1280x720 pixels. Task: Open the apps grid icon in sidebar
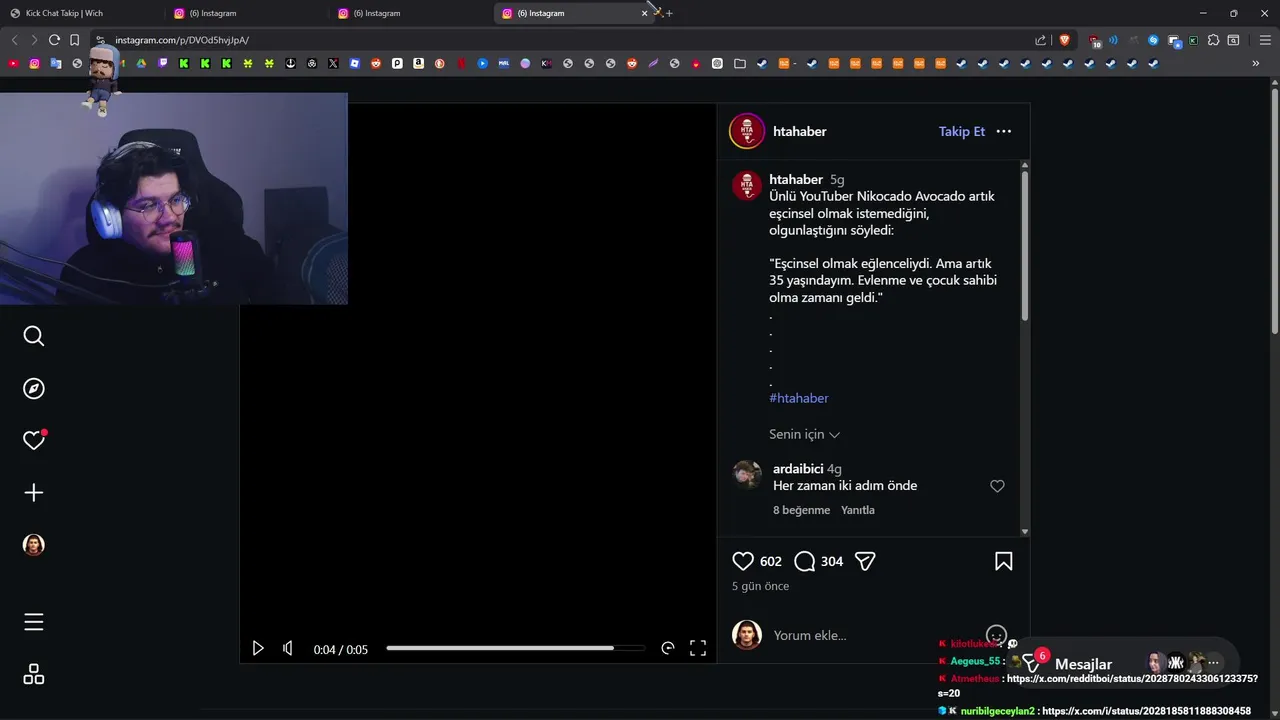point(34,674)
